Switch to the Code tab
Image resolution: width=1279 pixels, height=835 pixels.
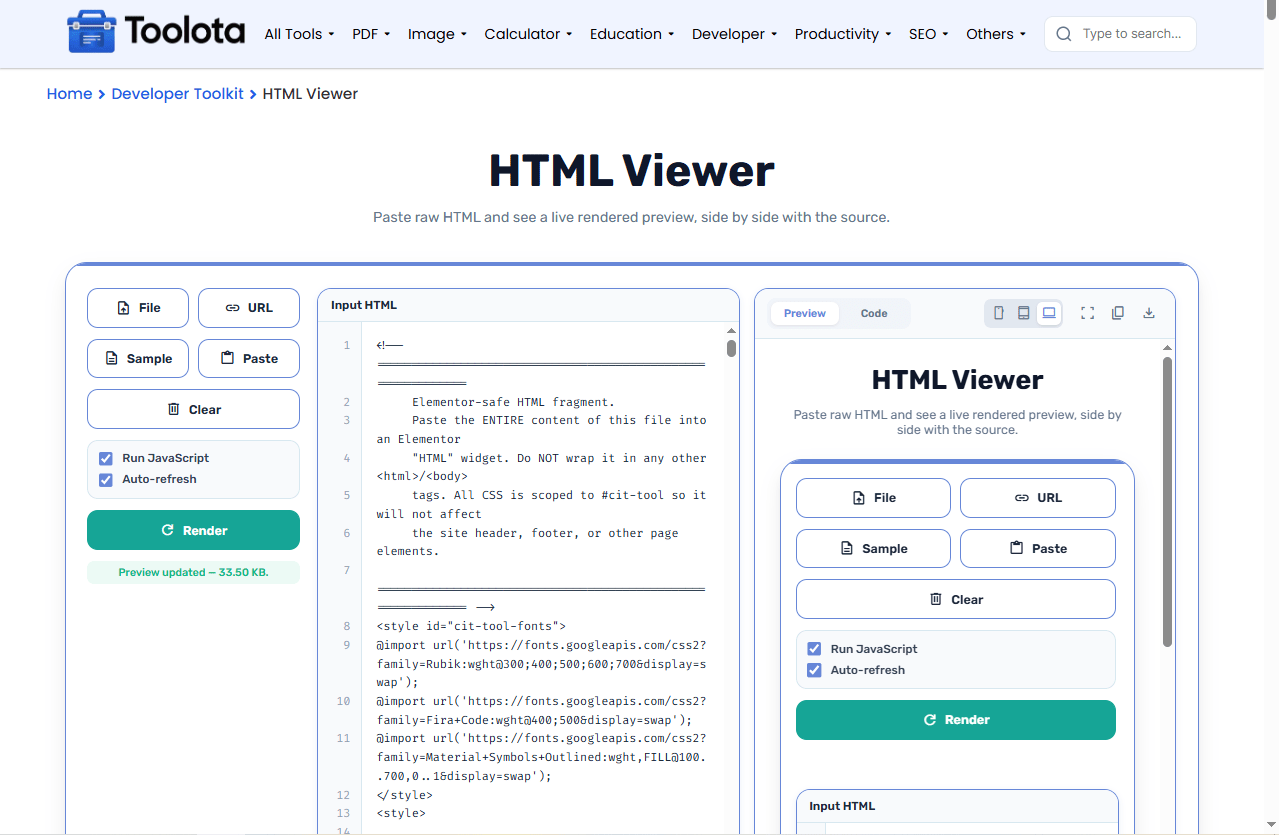(874, 314)
